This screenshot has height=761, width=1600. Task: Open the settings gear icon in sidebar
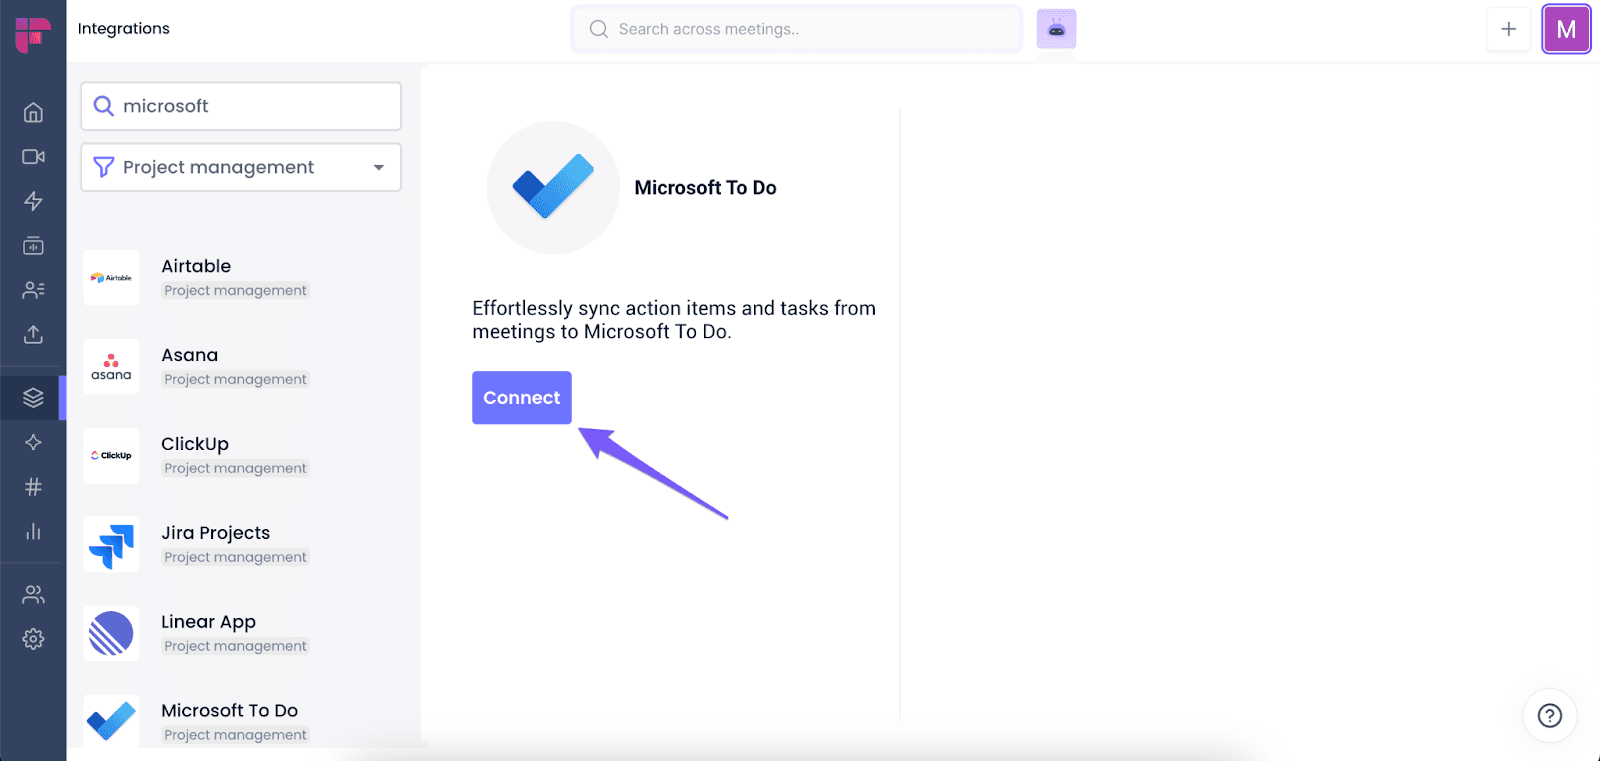point(33,639)
